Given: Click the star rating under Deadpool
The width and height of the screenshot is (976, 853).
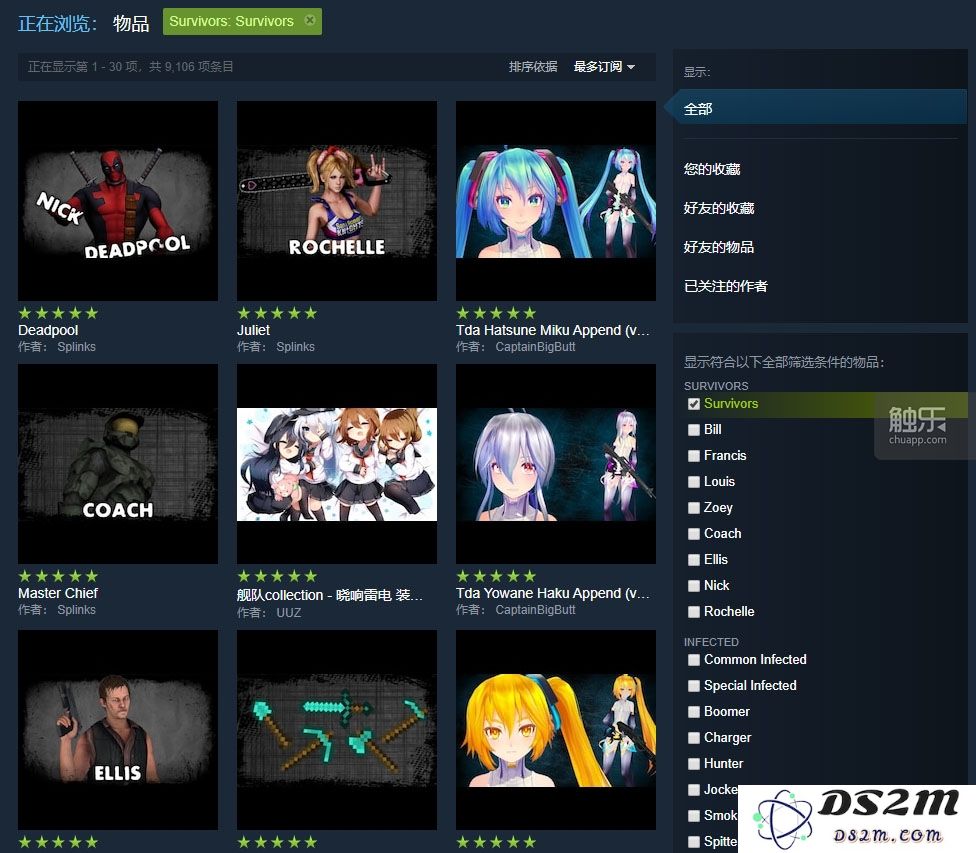Looking at the screenshot, I should 58,313.
